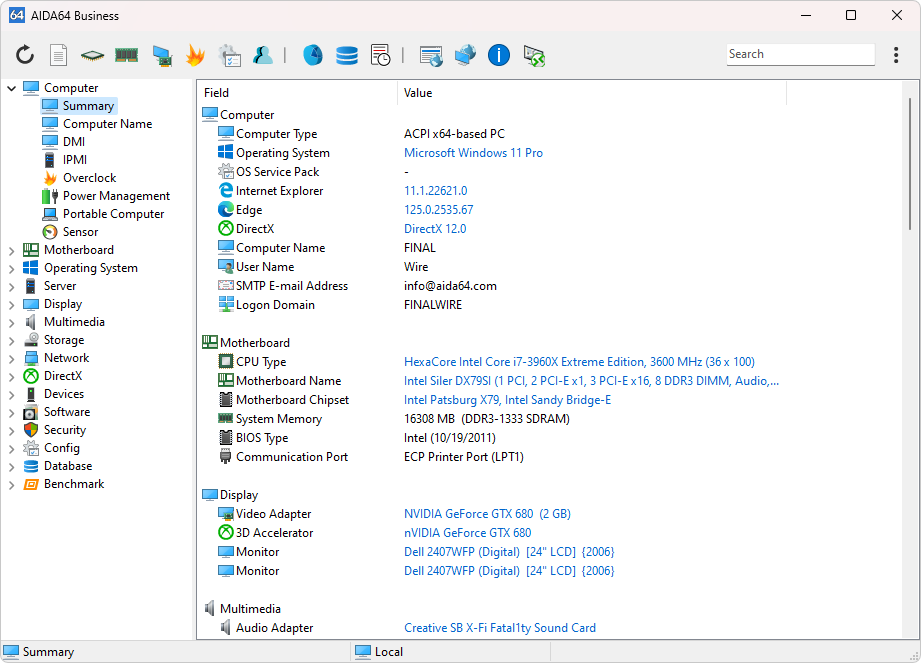Click in the Search input field
The image size is (921, 663).
click(x=799, y=55)
